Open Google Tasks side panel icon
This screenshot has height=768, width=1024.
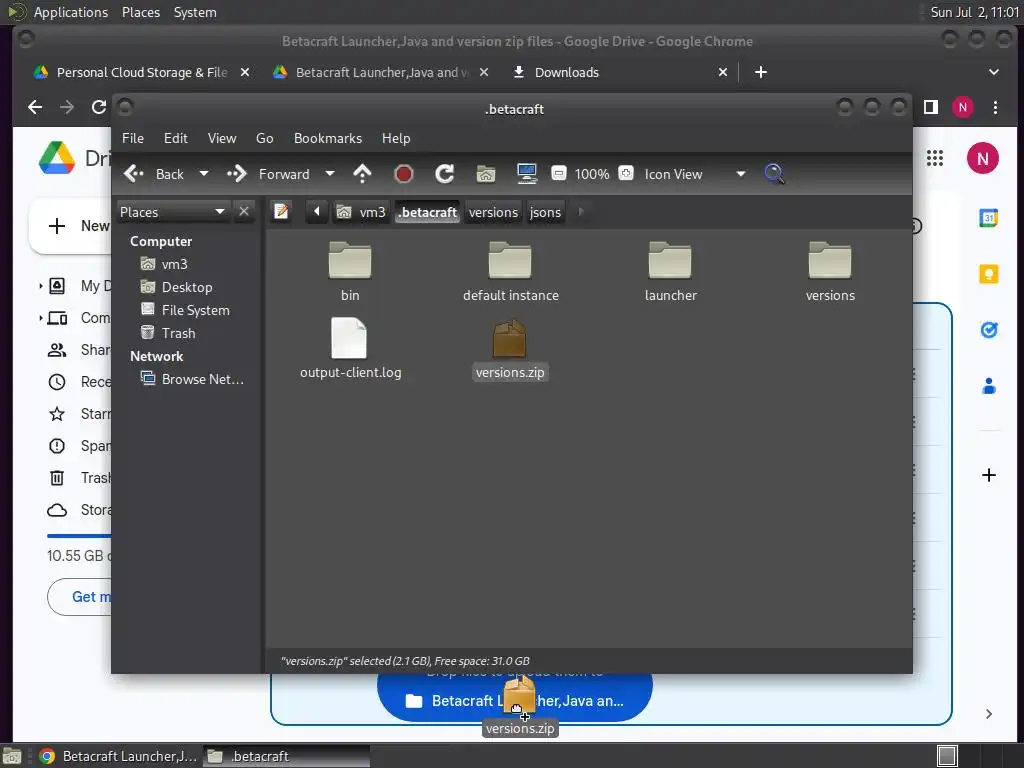[989, 330]
